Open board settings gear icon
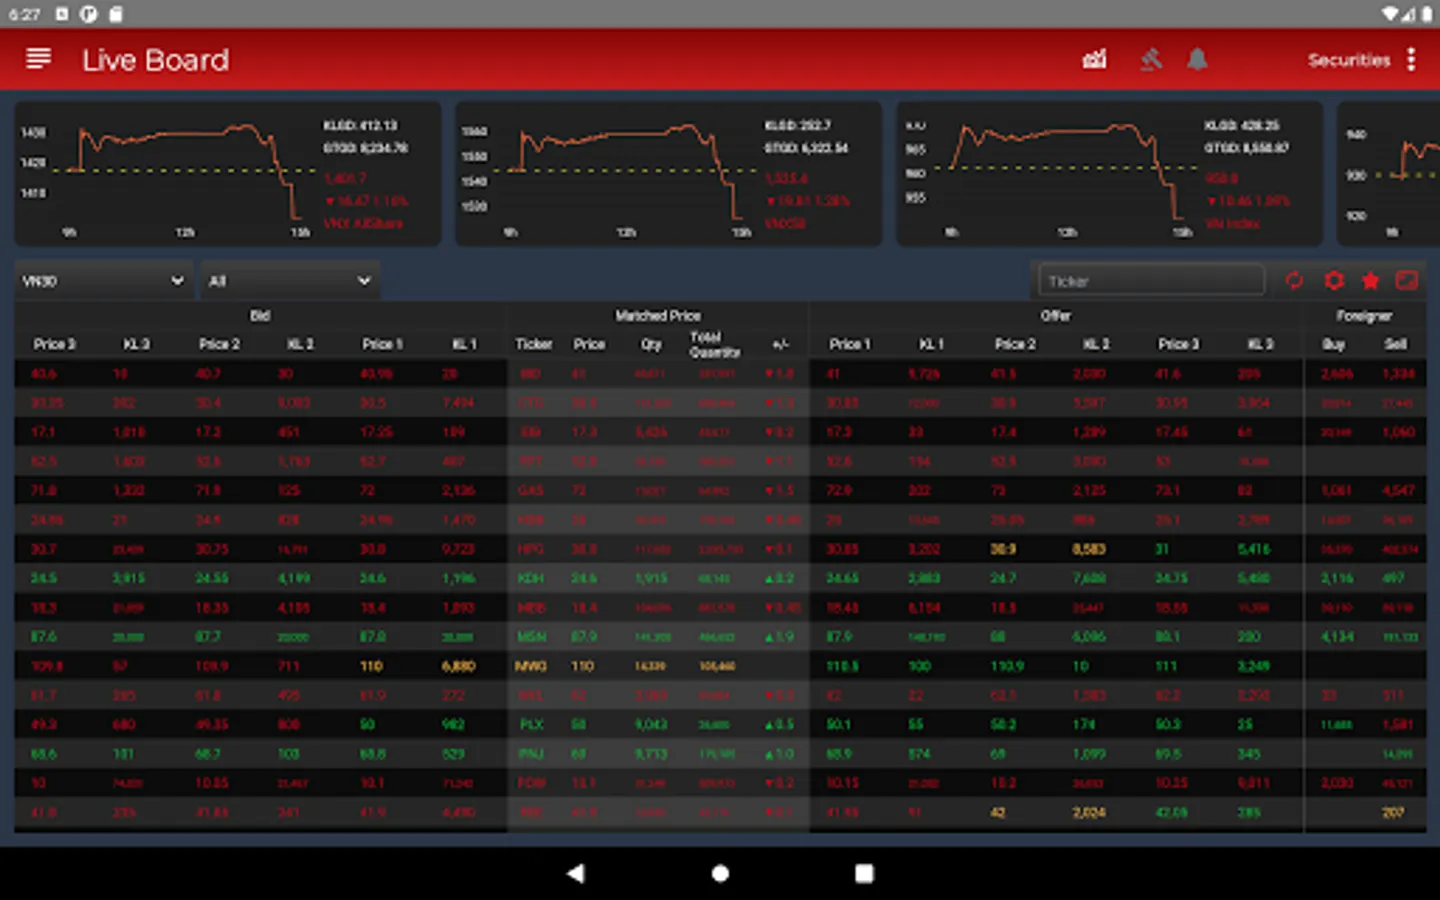 coord(1333,281)
